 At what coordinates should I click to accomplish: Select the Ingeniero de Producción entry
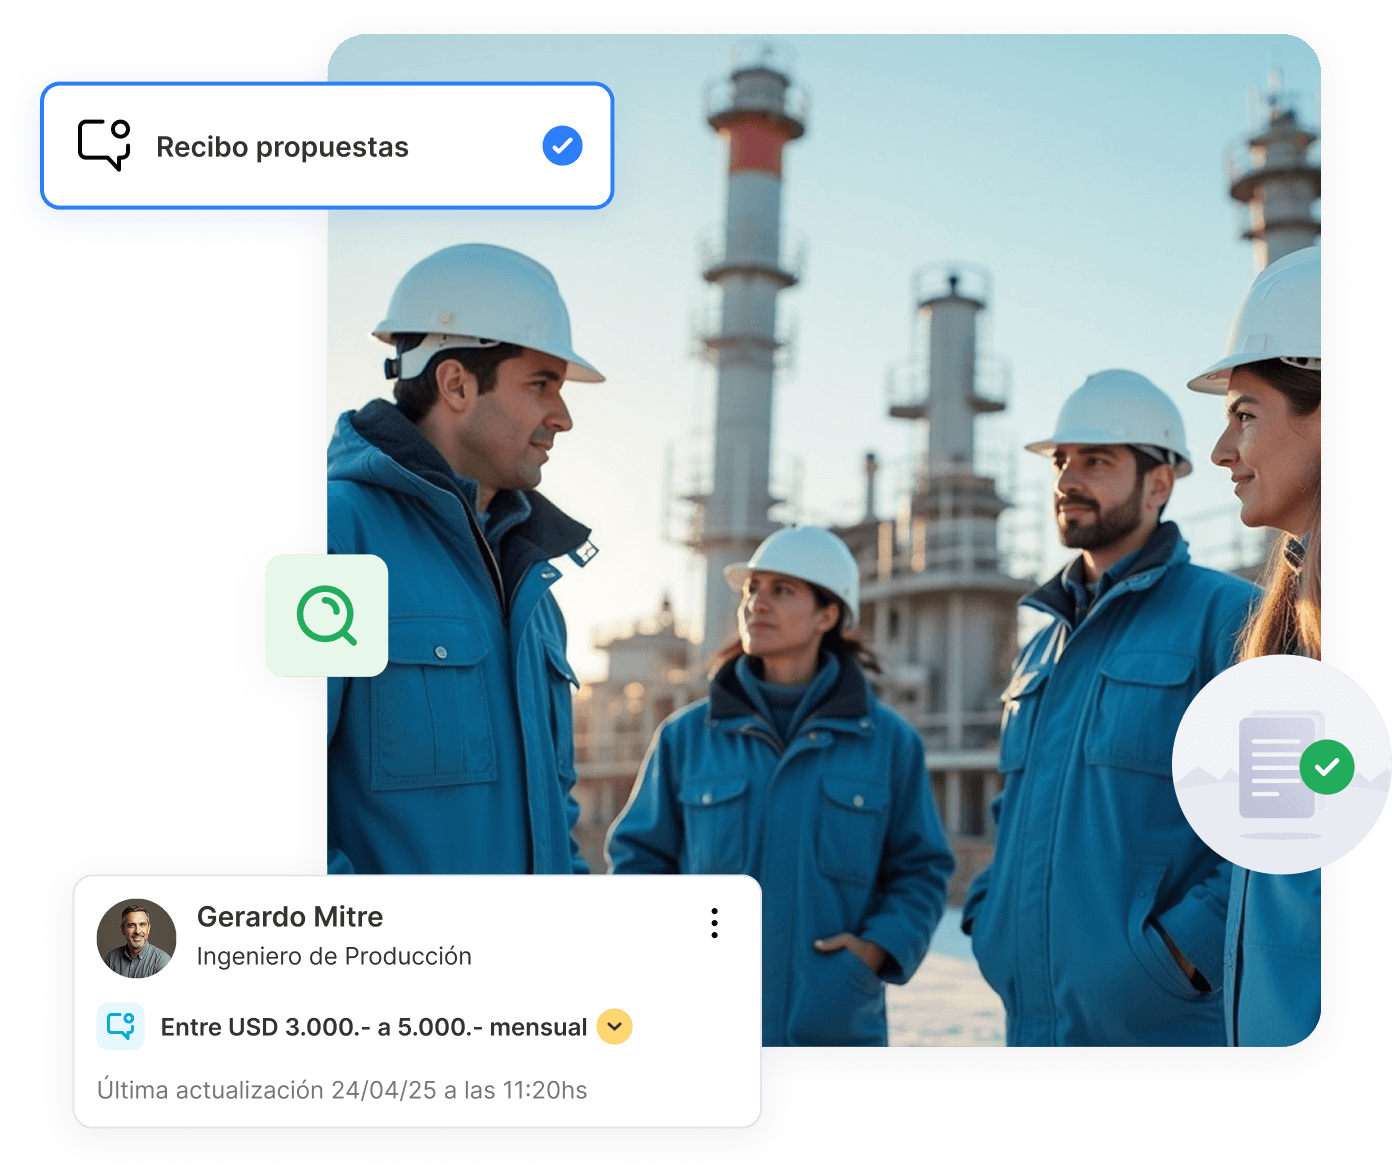[334, 956]
